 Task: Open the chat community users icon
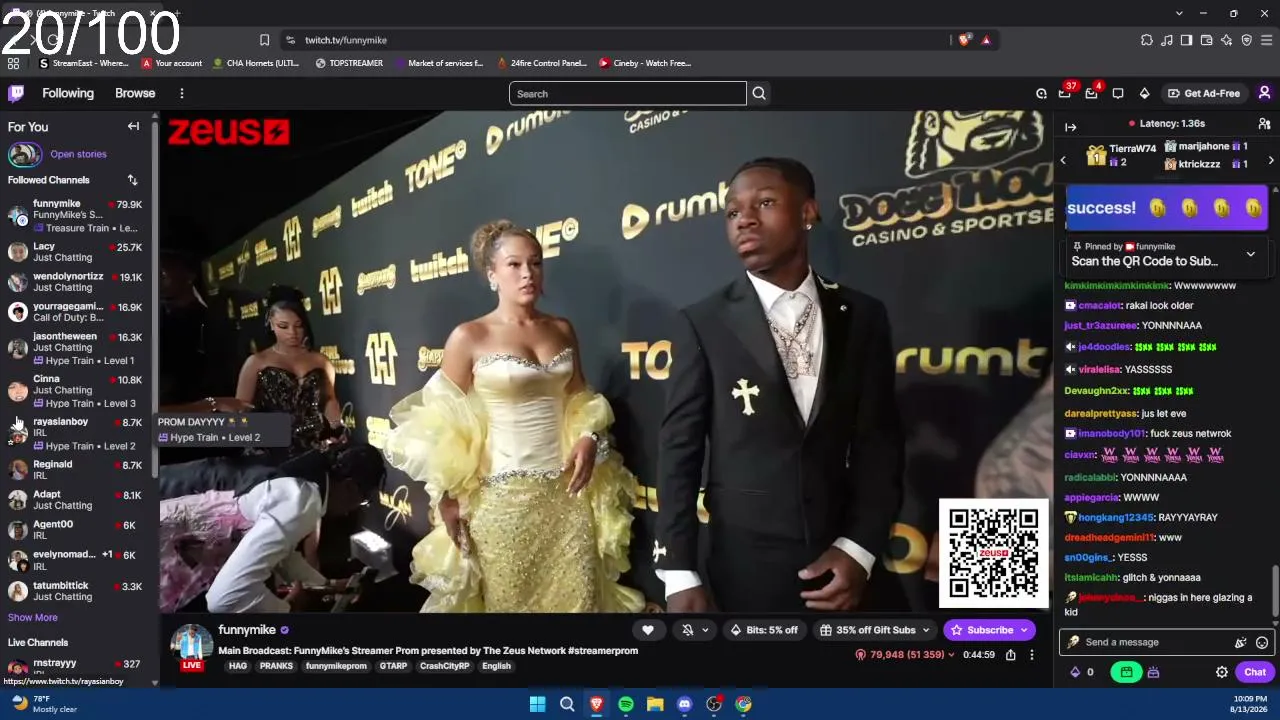pos(1264,124)
